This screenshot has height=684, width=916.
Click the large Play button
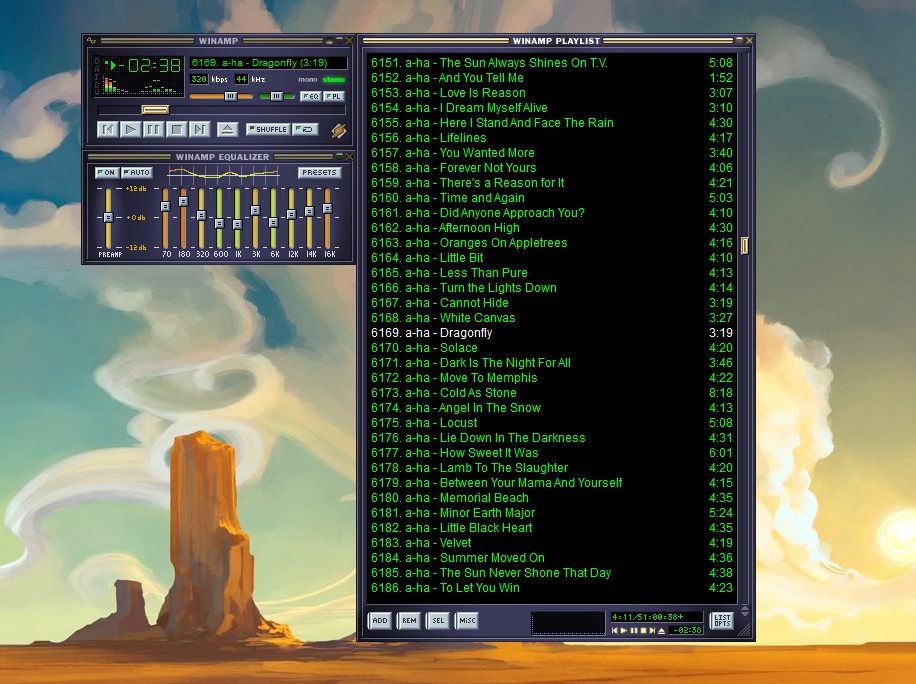tap(130, 129)
